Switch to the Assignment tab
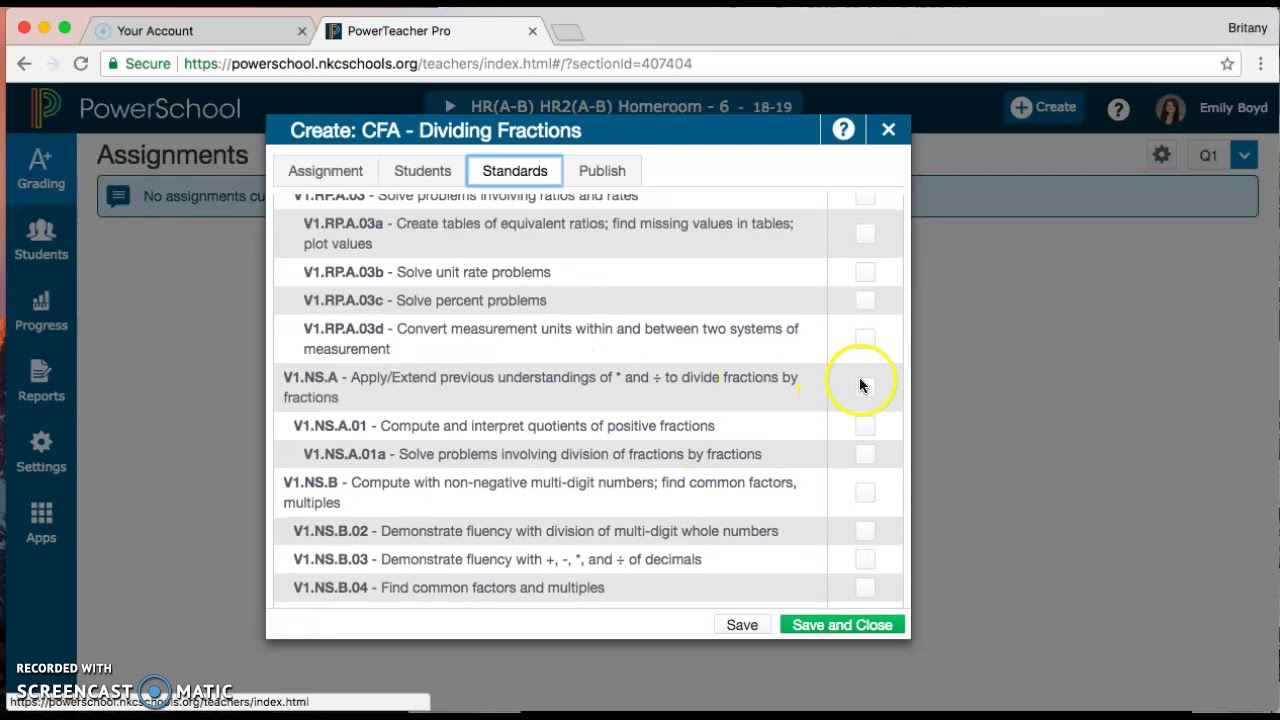The width and height of the screenshot is (1280, 720). pyautogui.click(x=326, y=171)
